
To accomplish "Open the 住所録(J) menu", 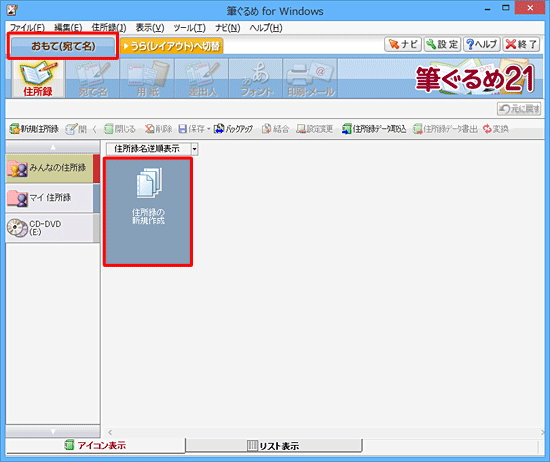I will click(x=109, y=28).
